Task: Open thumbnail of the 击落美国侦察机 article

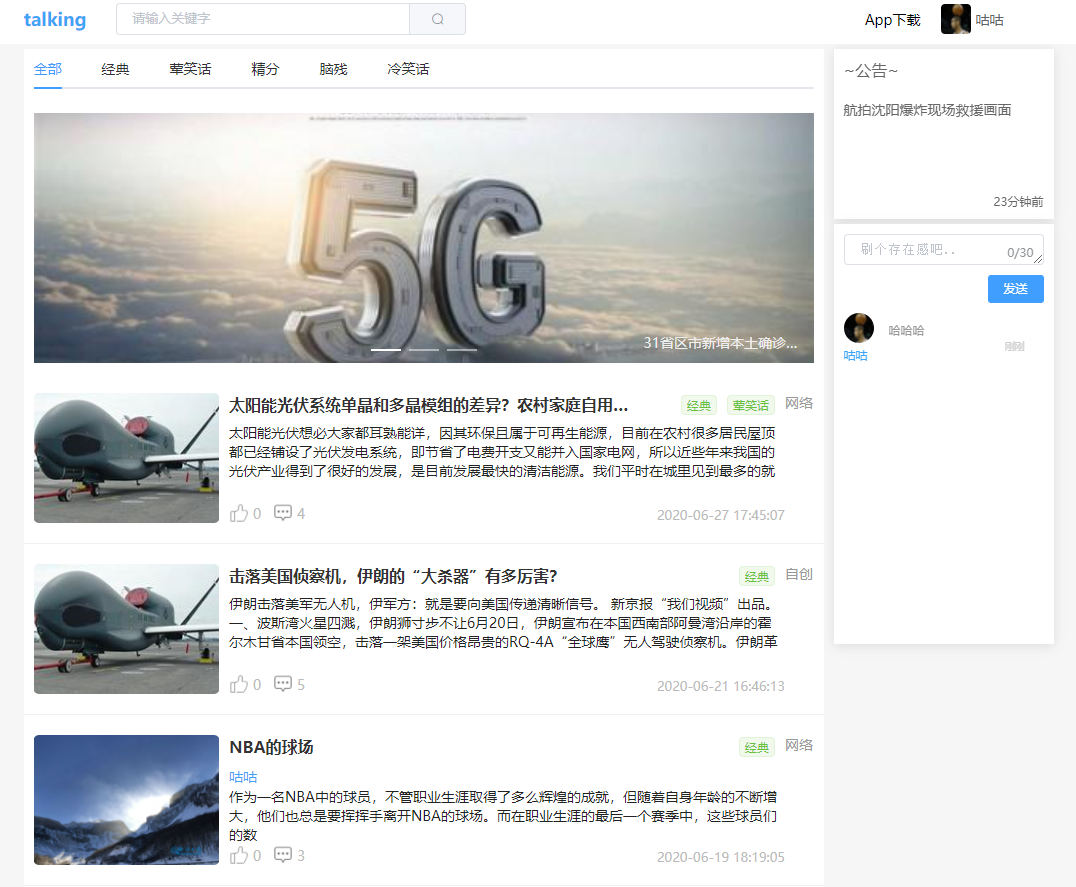Action: click(126, 628)
